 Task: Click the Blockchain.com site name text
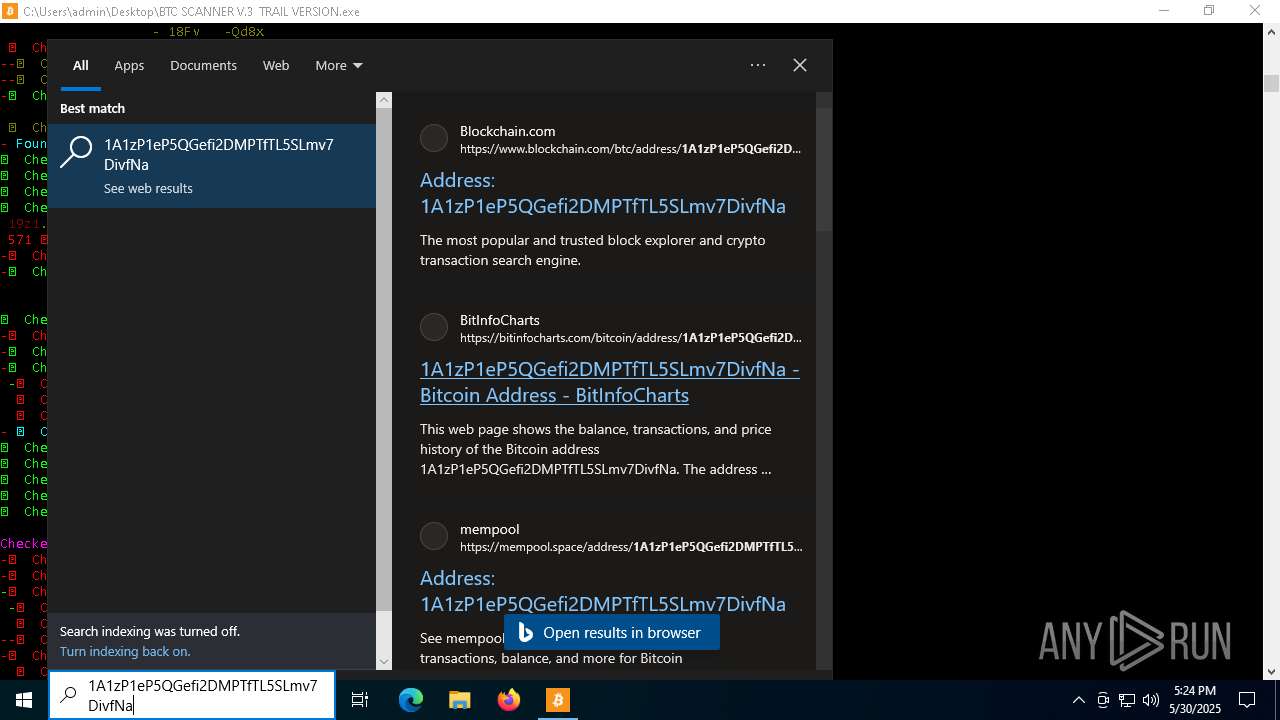507,131
